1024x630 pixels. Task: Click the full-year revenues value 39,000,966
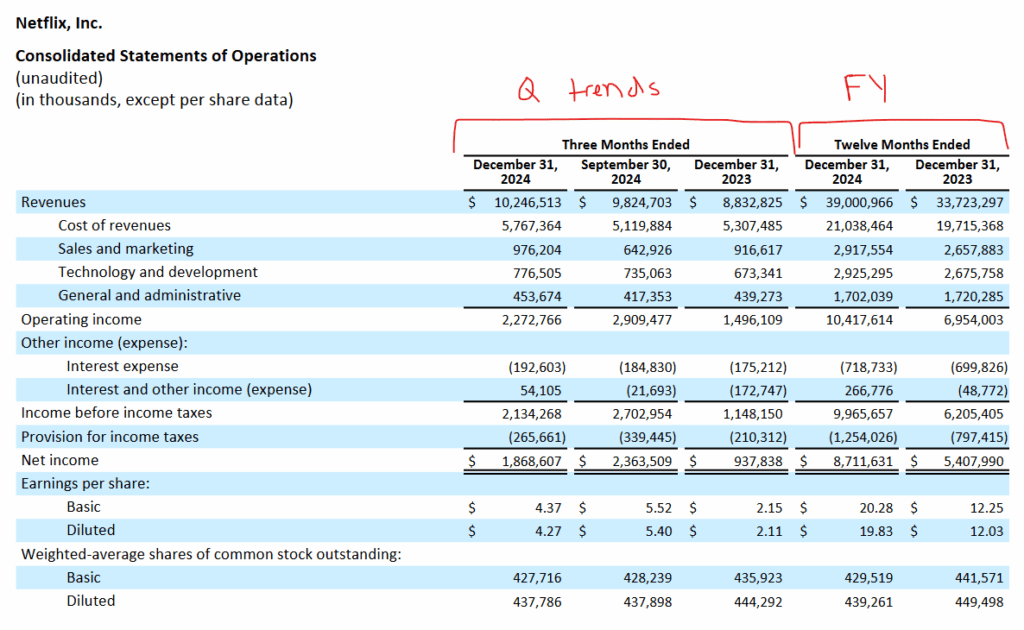859,203
